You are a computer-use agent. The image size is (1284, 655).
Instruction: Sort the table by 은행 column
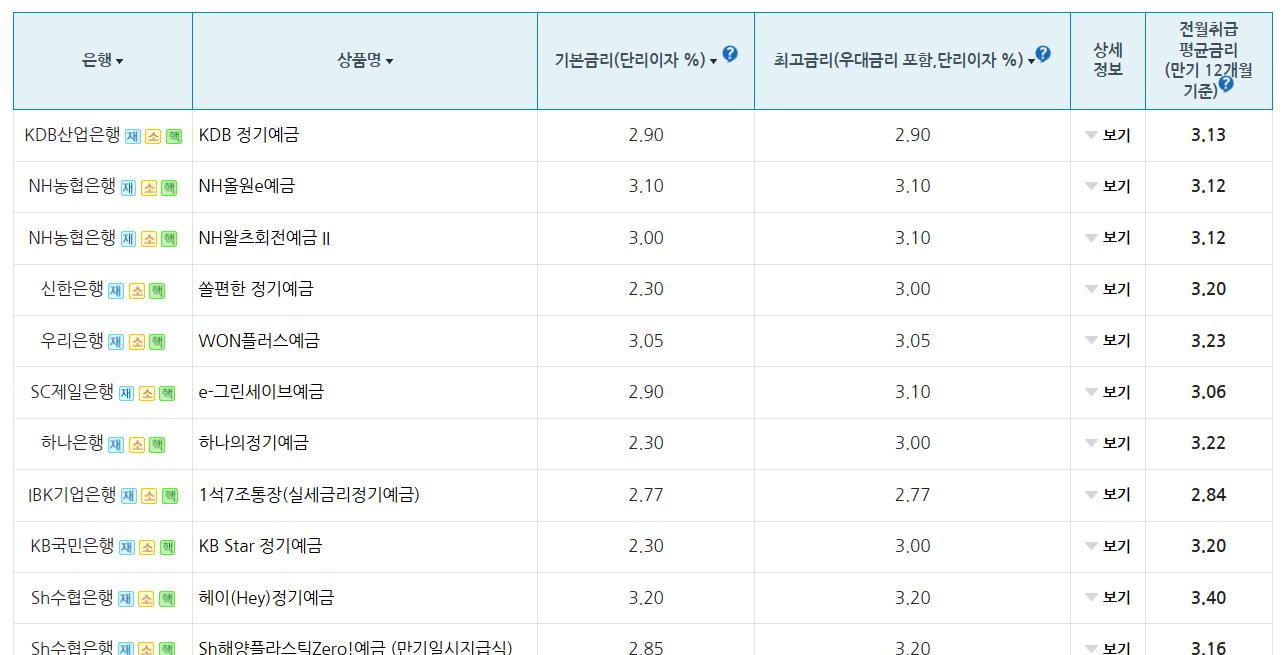coord(103,61)
